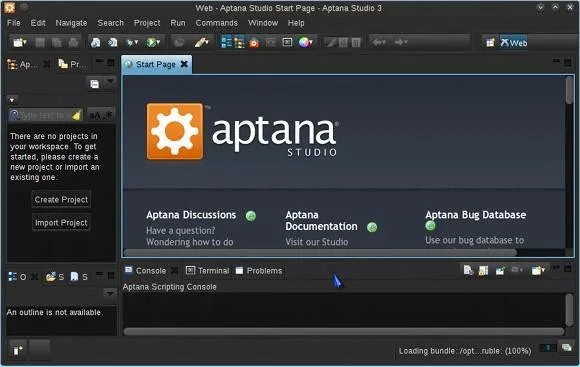
Task: Click the grayed Print icon in toolbar
Action: click(x=73, y=43)
